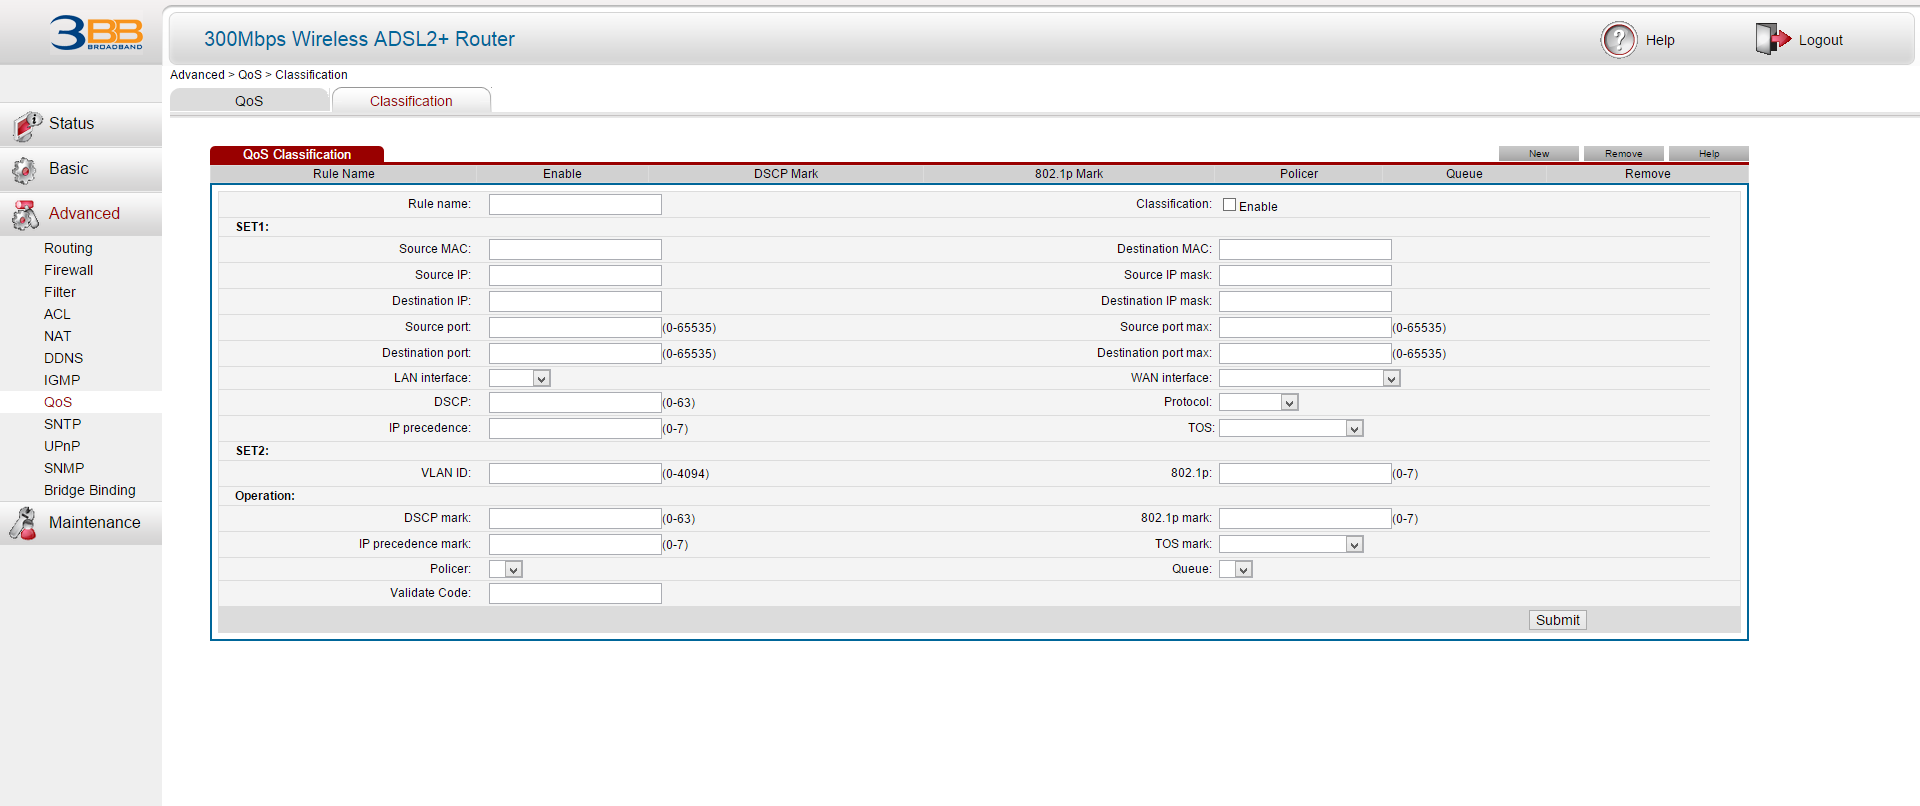This screenshot has width=1920, height=806.
Task: Click the Destination port max field
Action: [1305, 353]
